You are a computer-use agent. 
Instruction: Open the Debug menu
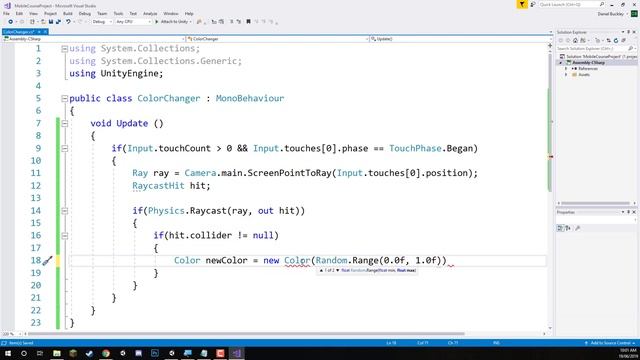[85, 13]
